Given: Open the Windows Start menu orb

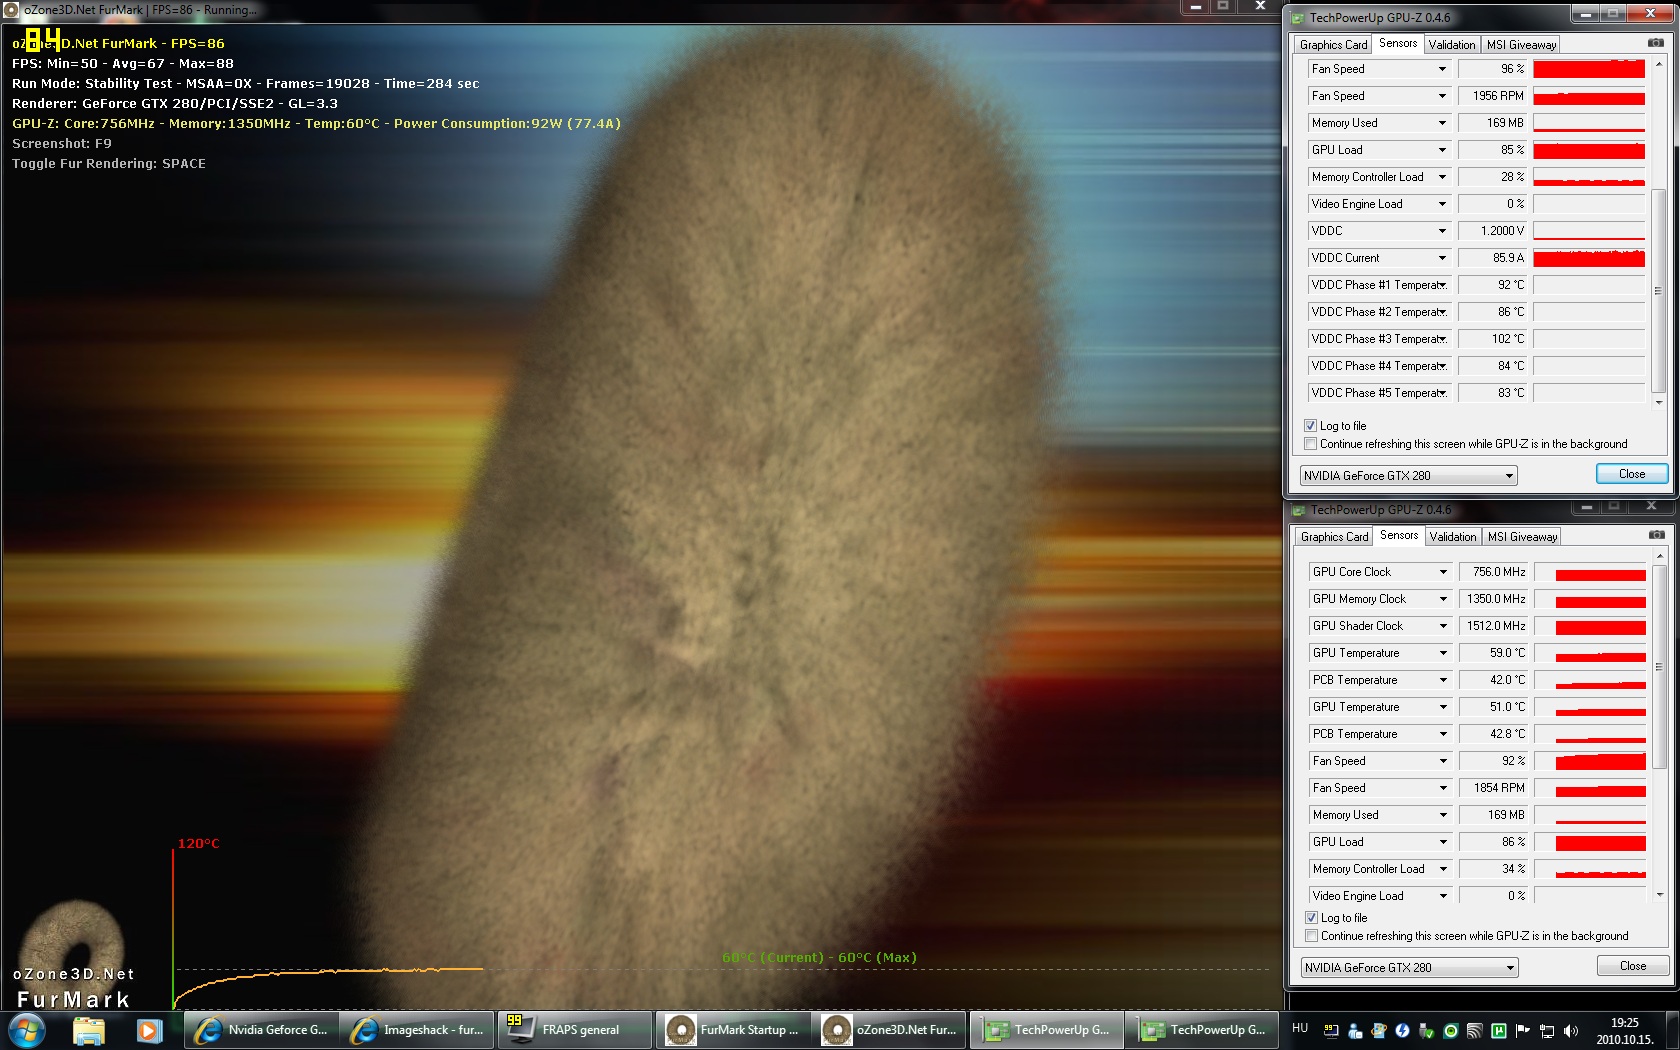Looking at the screenshot, I should pos(26,1029).
